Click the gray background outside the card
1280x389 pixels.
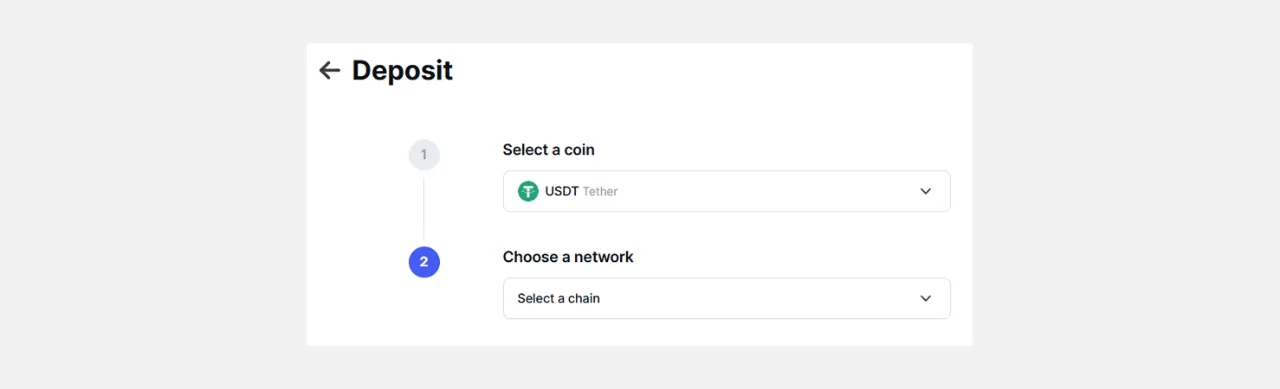click(150, 200)
